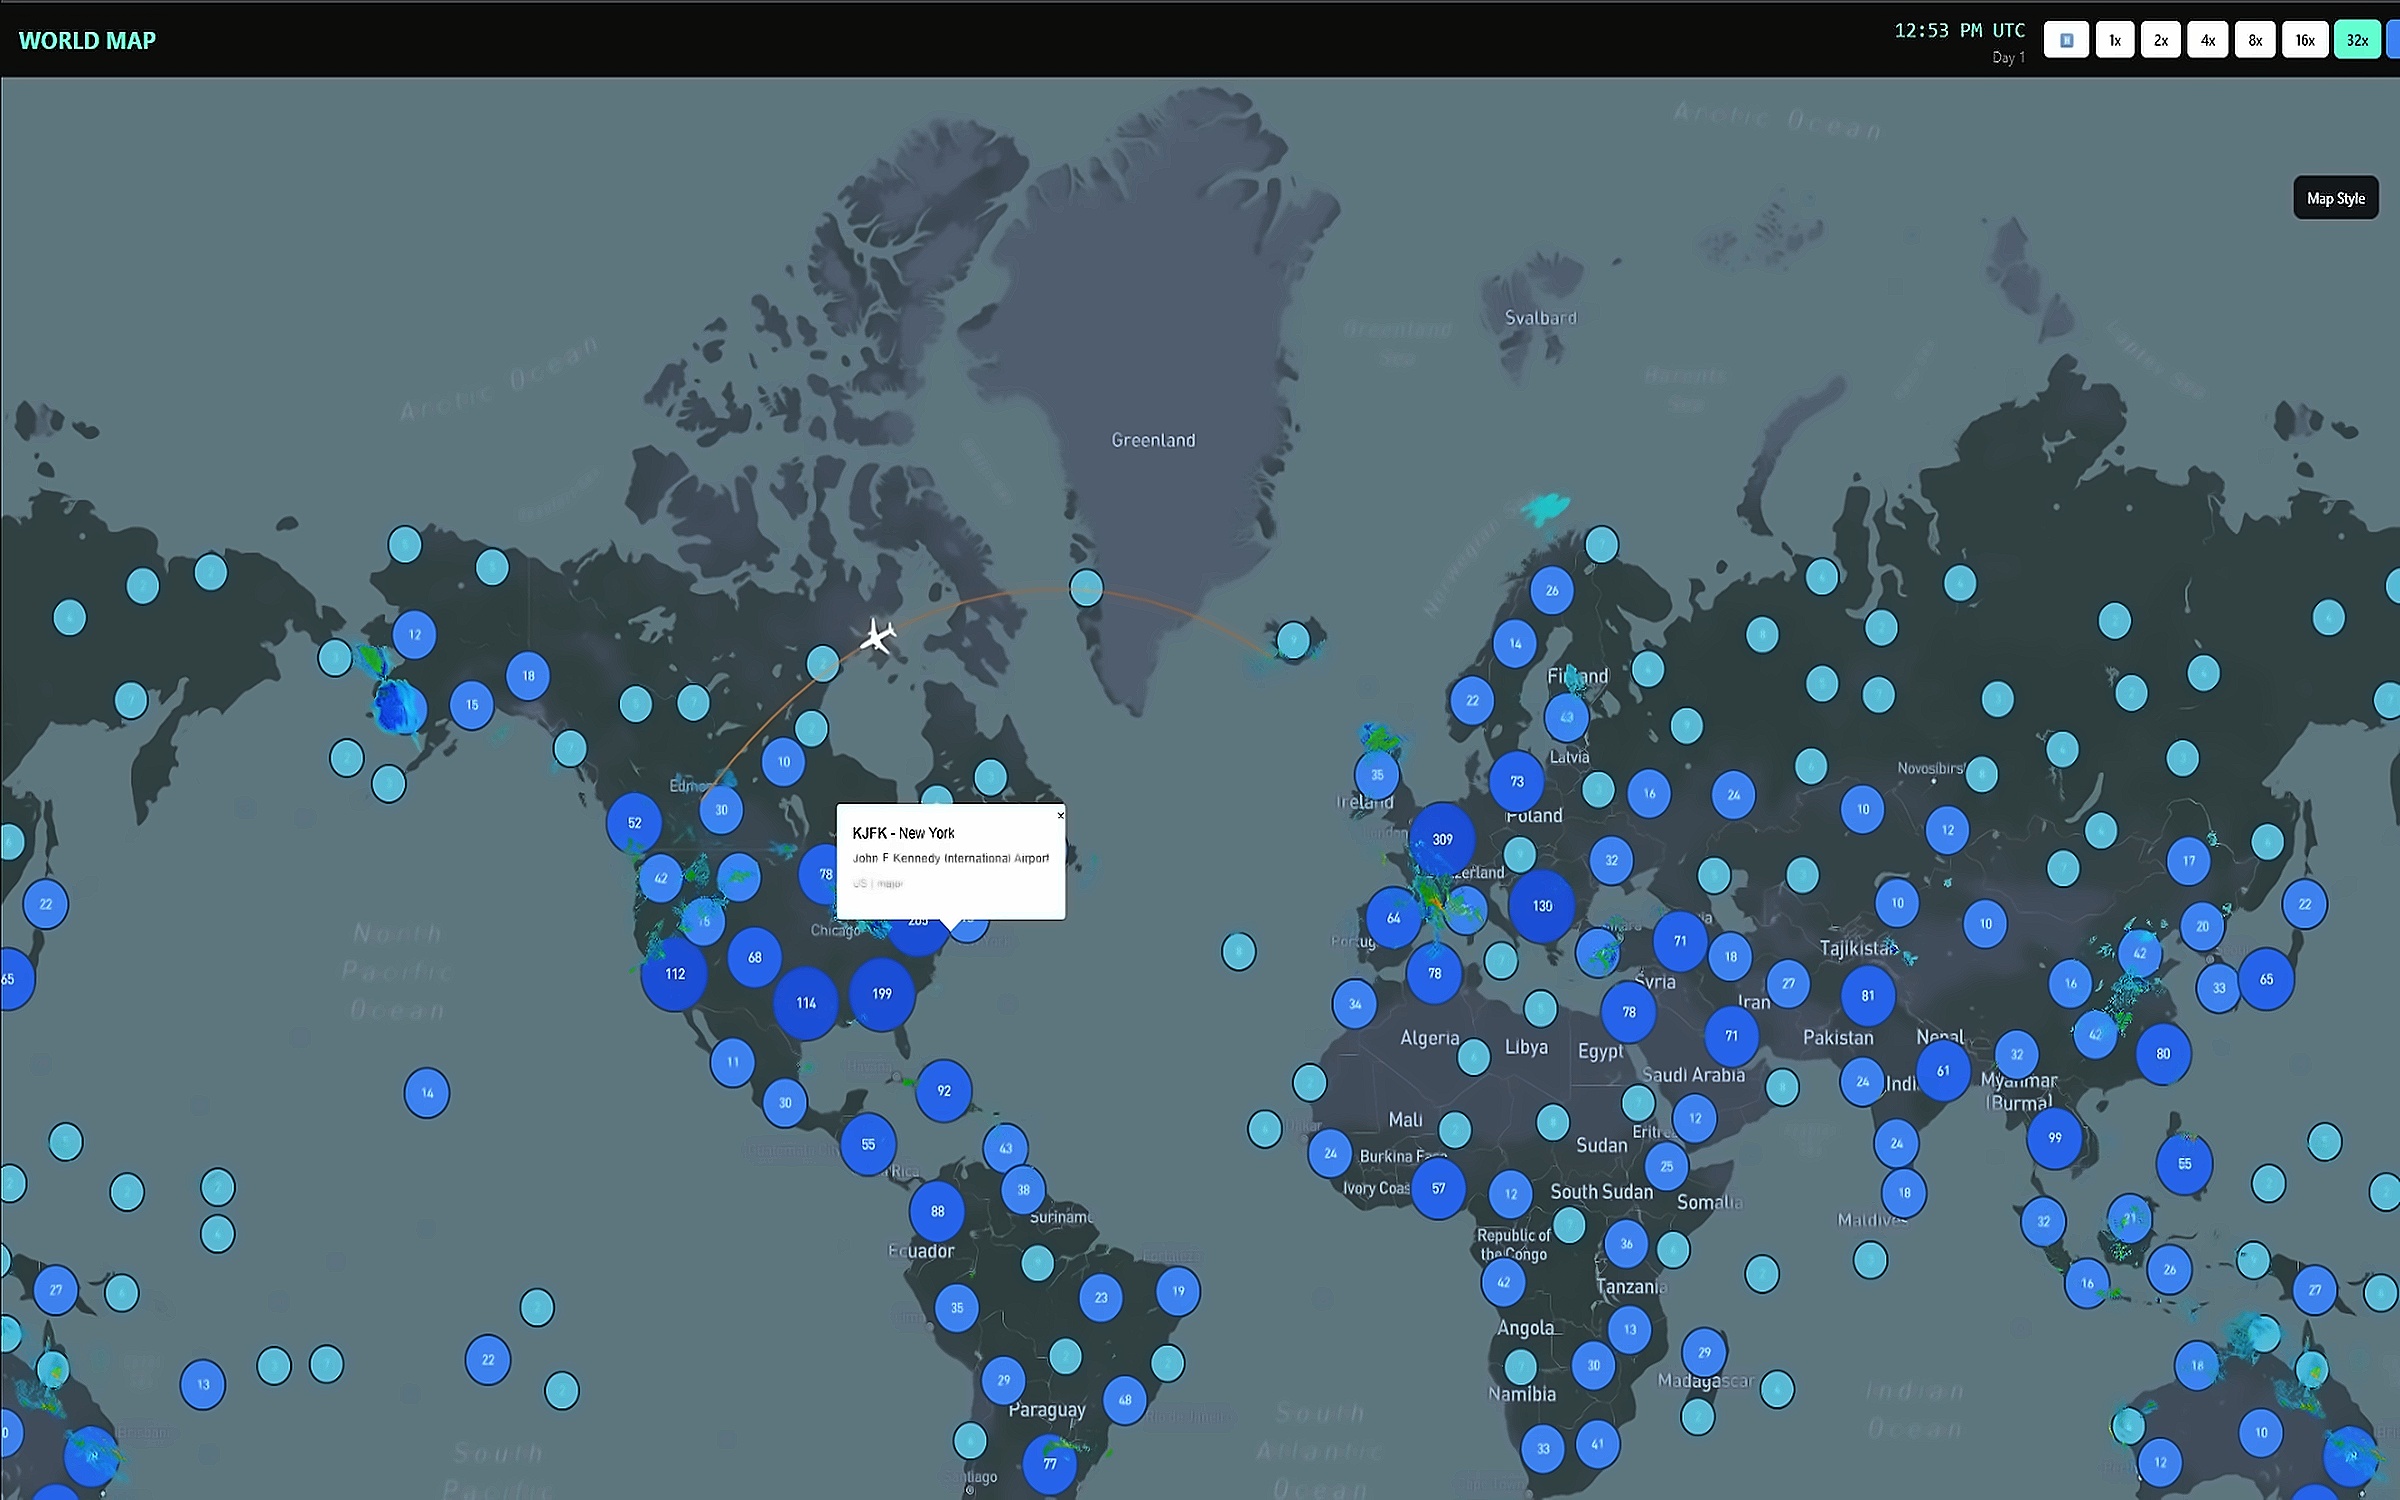The image size is (2400, 1500).
Task: Expand the 309 airport cluster in Europe
Action: pyautogui.click(x=1442, y=839)
